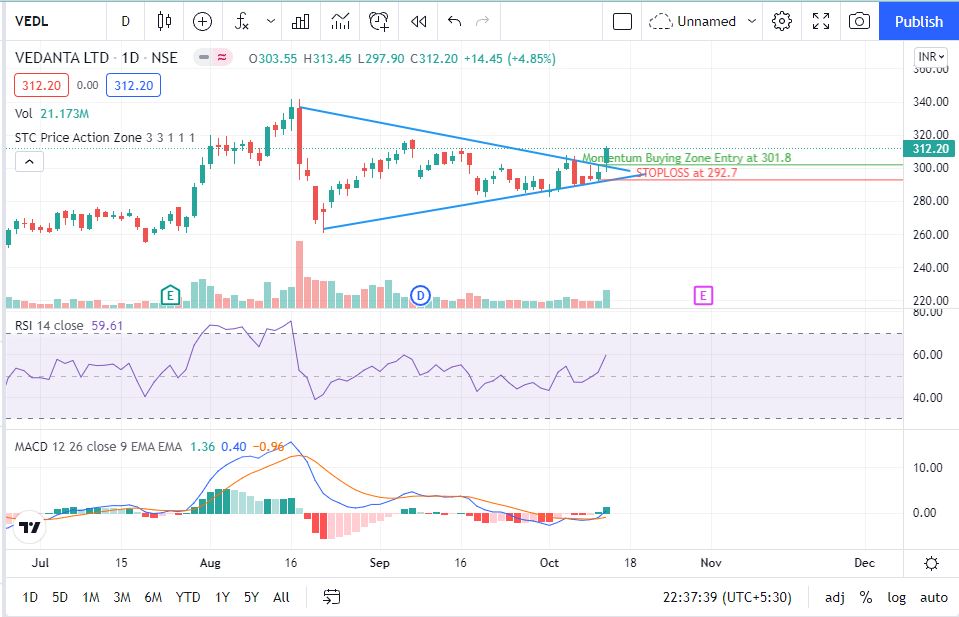
Task: Open chart settings gear in top toolbar
Action: pos(782,21)
